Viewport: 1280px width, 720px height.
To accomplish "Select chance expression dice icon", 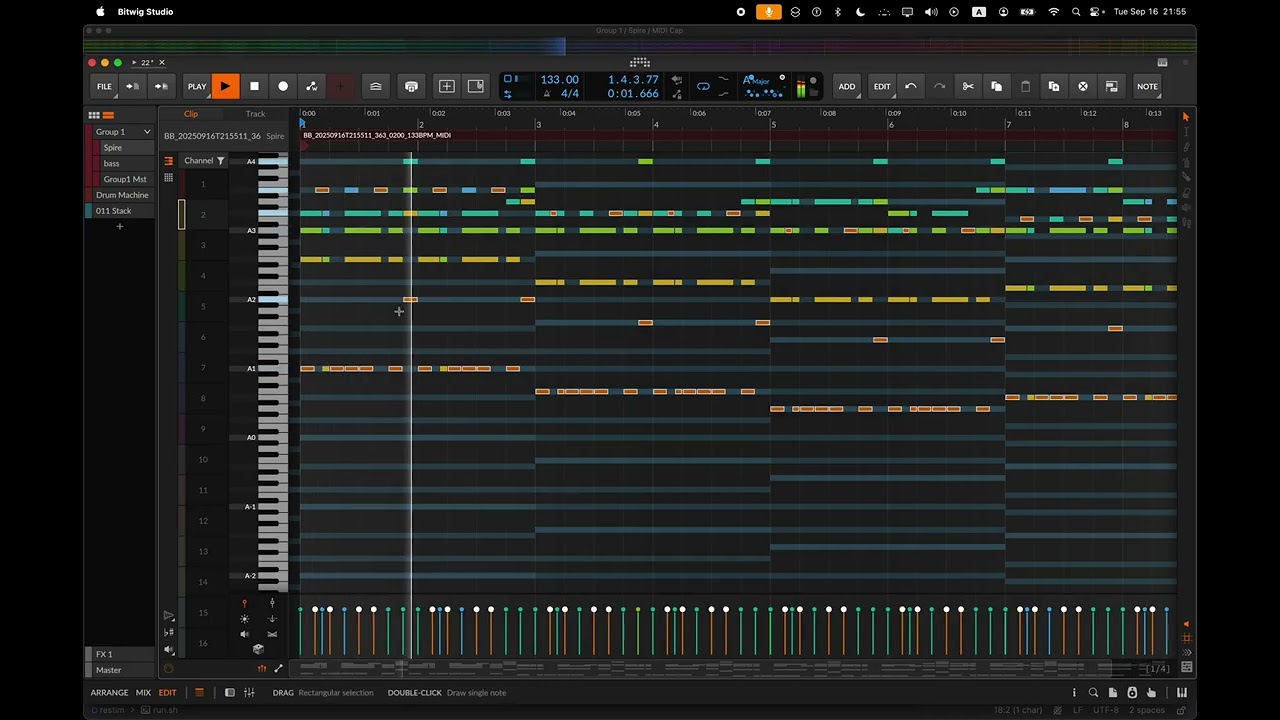I will coord(258,649).
